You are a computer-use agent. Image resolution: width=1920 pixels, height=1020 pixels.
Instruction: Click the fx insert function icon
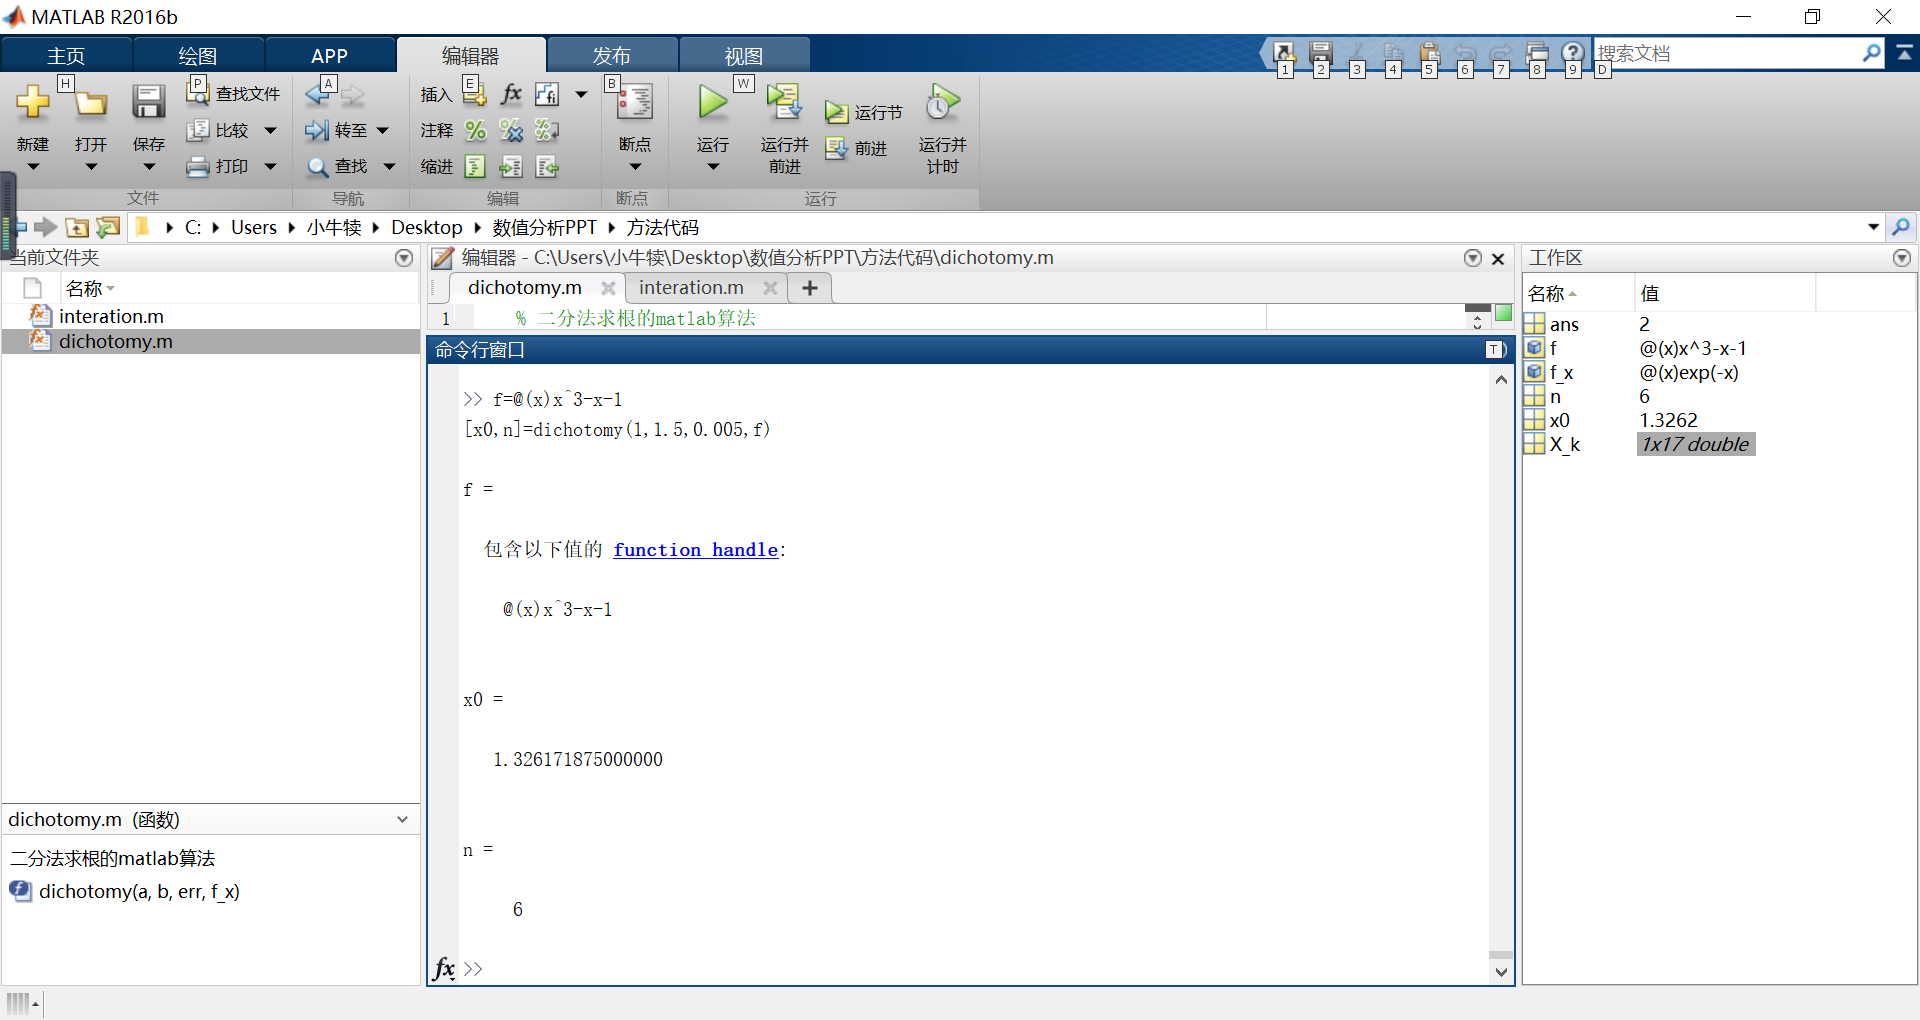(x=511, y=94)
